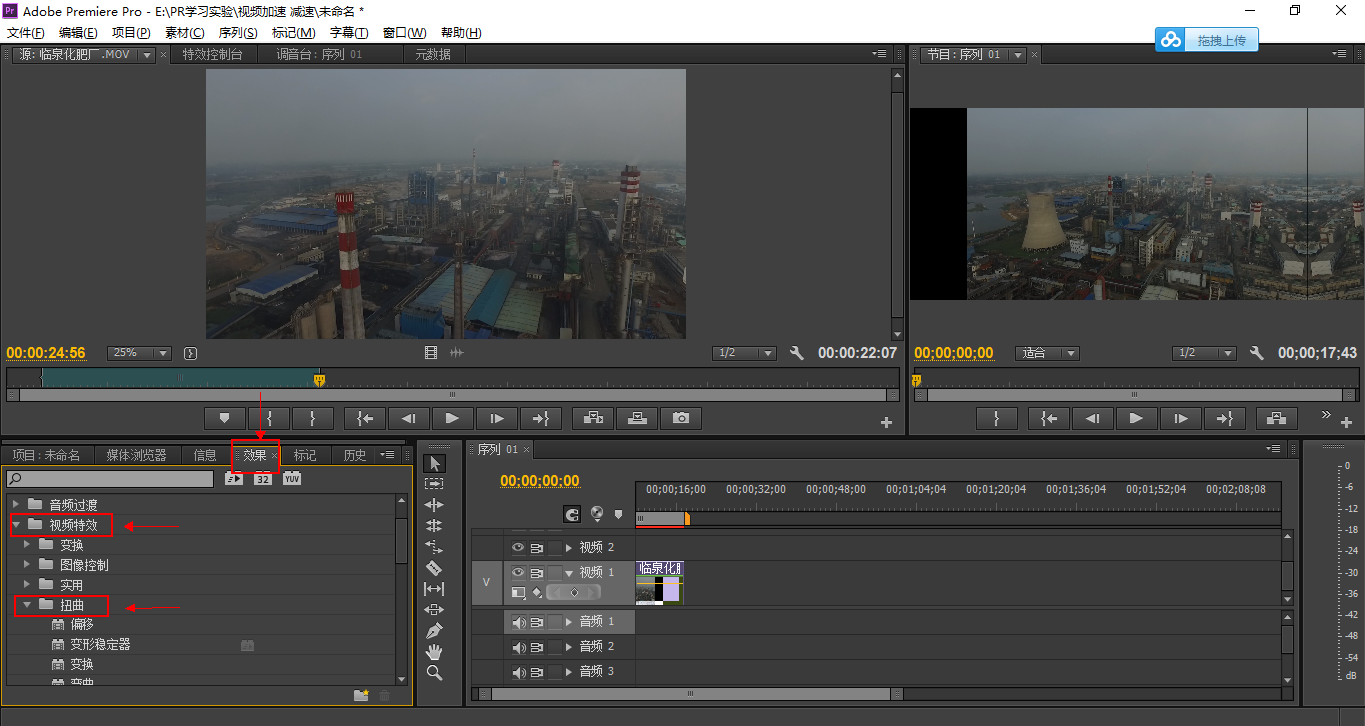Click Add Marker in source monitor
Screen dimensions: 1365x726
click(224, 418)
